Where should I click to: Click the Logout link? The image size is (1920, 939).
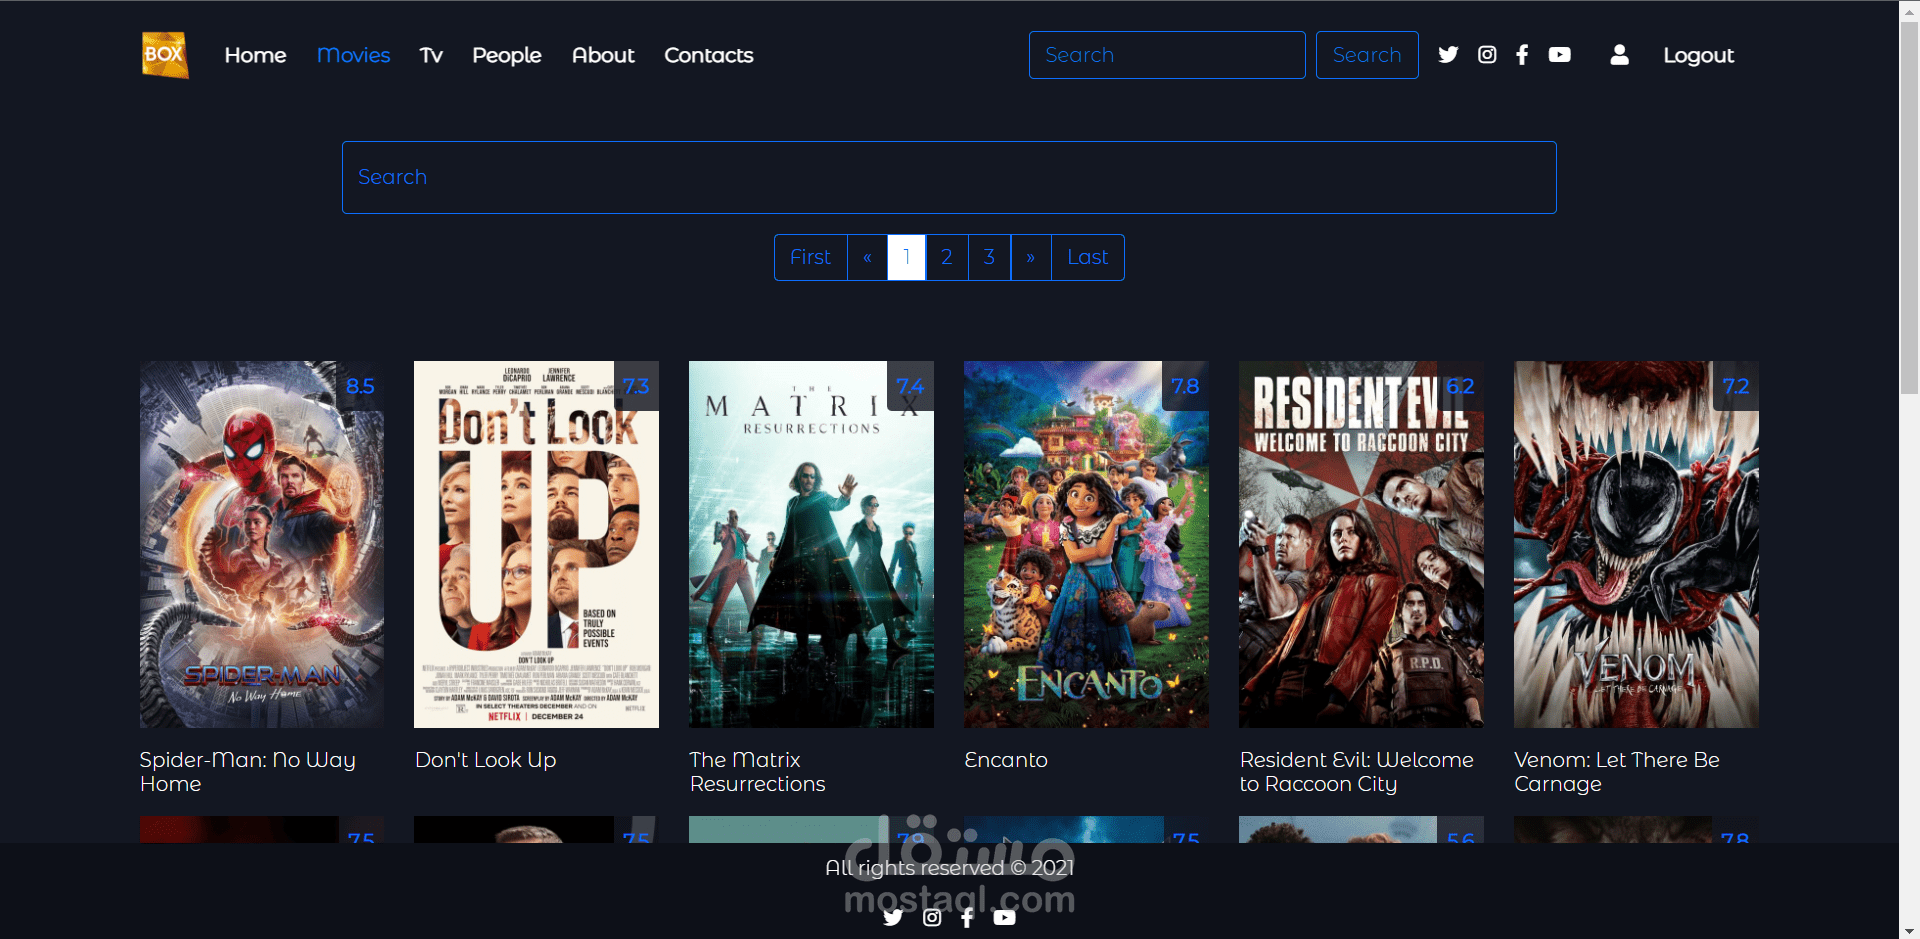1698,55
